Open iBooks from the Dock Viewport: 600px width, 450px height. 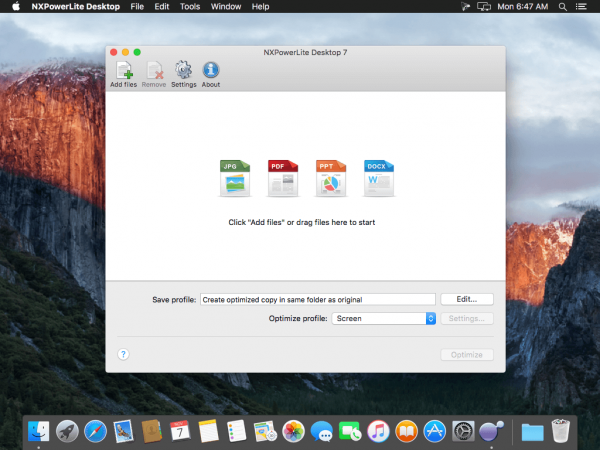coord(406,431)
